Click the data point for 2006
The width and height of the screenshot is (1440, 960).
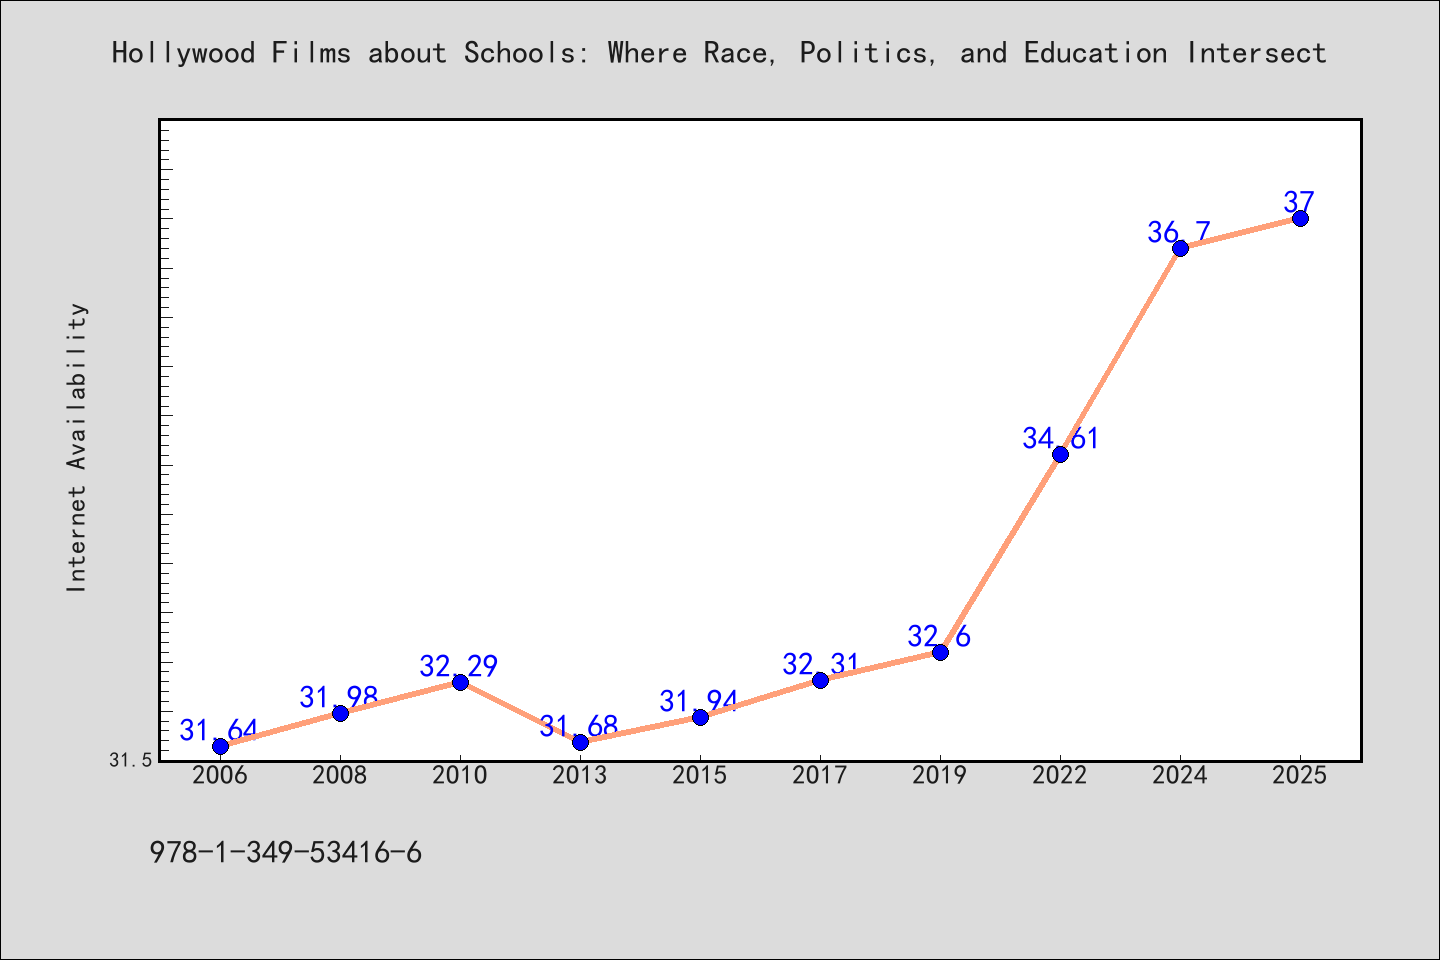pos(220,746)
